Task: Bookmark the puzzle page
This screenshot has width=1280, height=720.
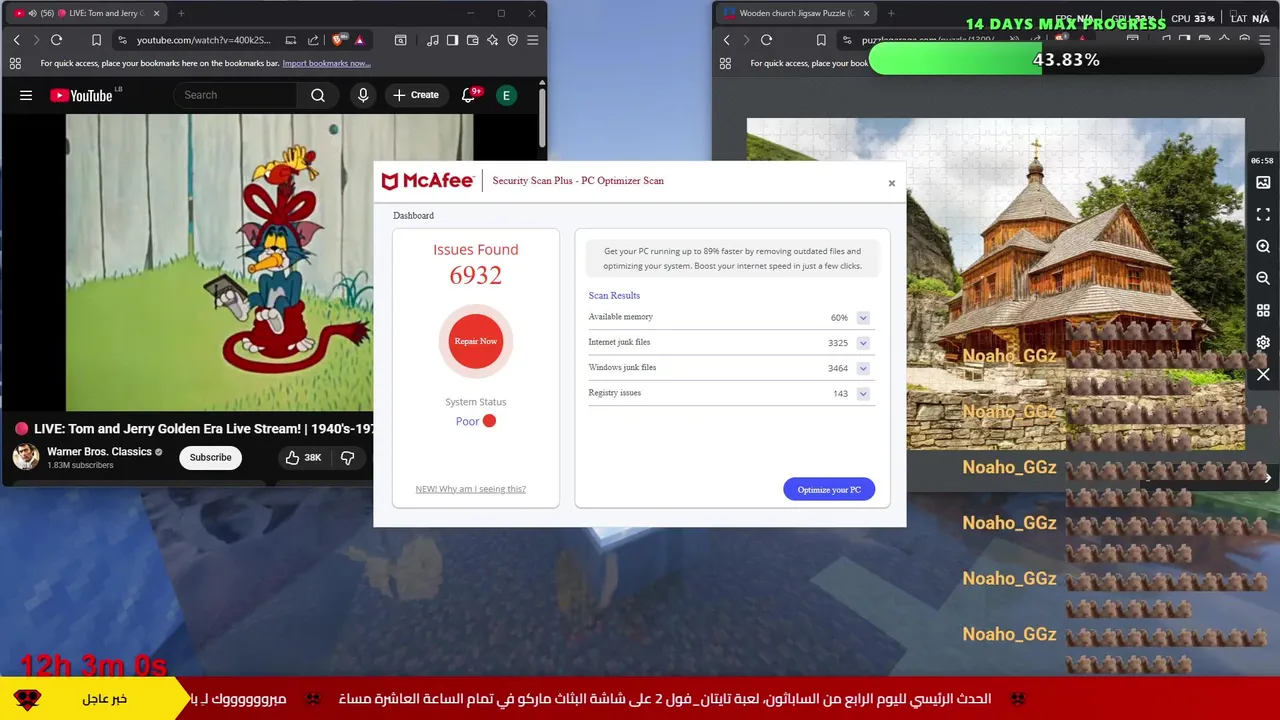Action: pos(821,40)
